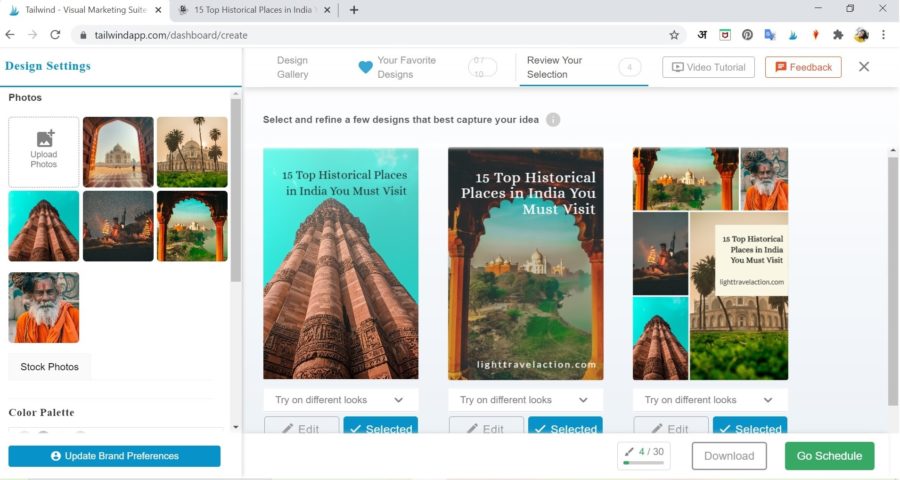Viewport: 900px width, 480px height.
Task: Click the Favorite Designs count badge
Action: (482, 67)
